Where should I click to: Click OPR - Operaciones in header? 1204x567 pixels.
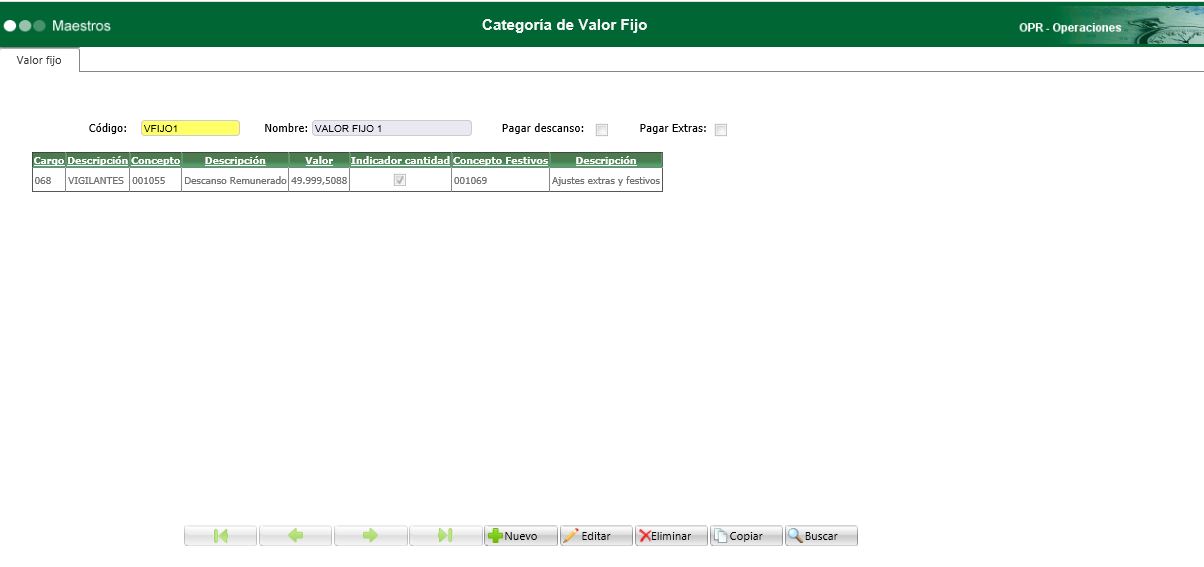click(x=1070, y=28)
